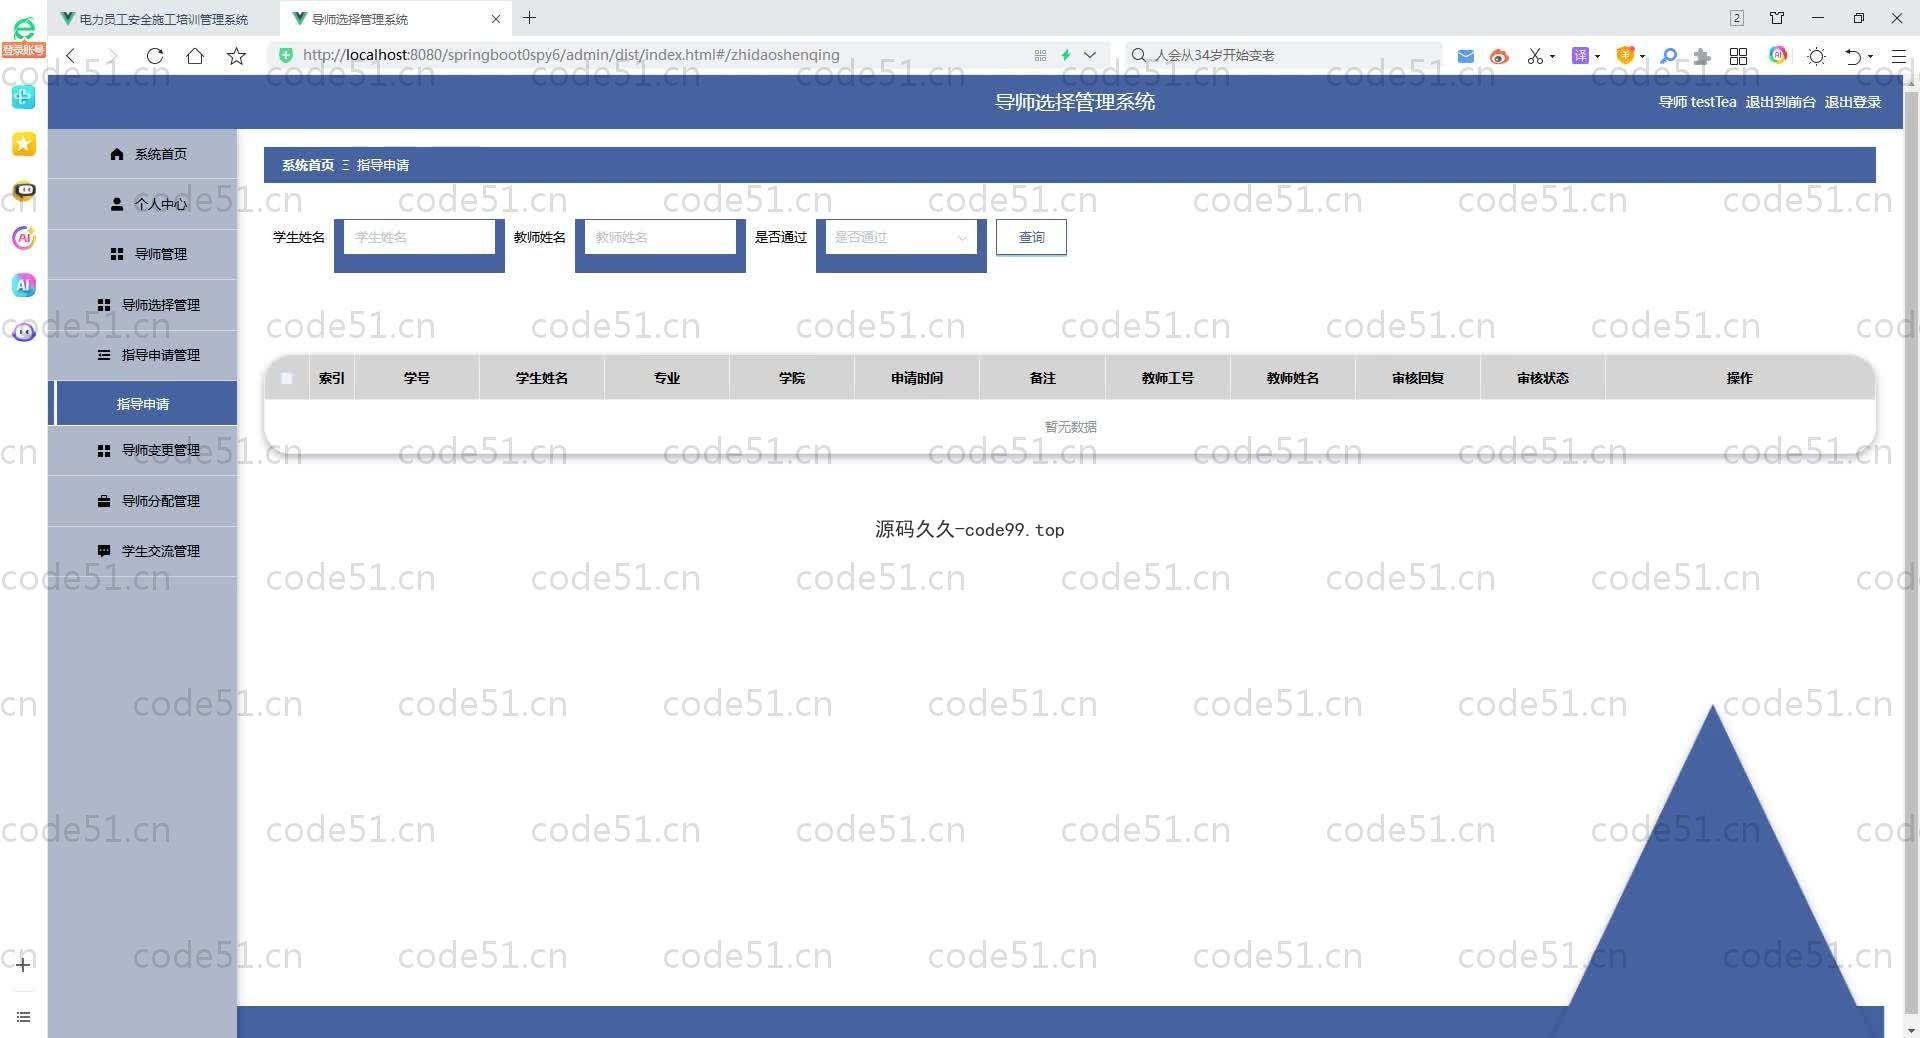
Task: Collapse the 指导申请管理 sidebar menu
Action: (x=143, y=355)
